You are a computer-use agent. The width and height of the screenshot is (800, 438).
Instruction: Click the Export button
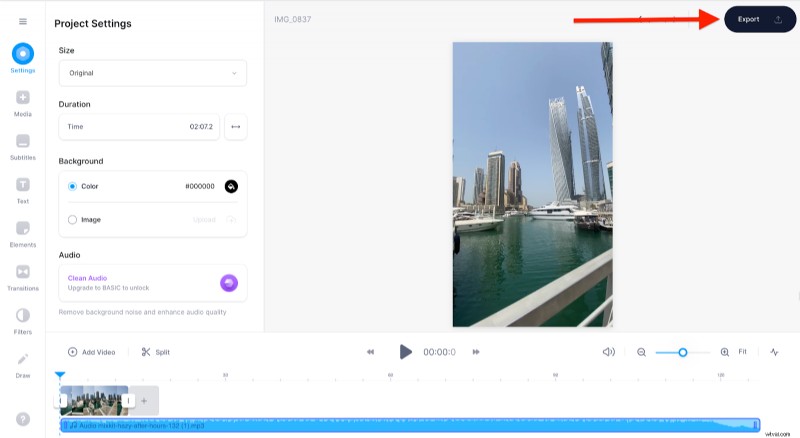click(760, 19)
